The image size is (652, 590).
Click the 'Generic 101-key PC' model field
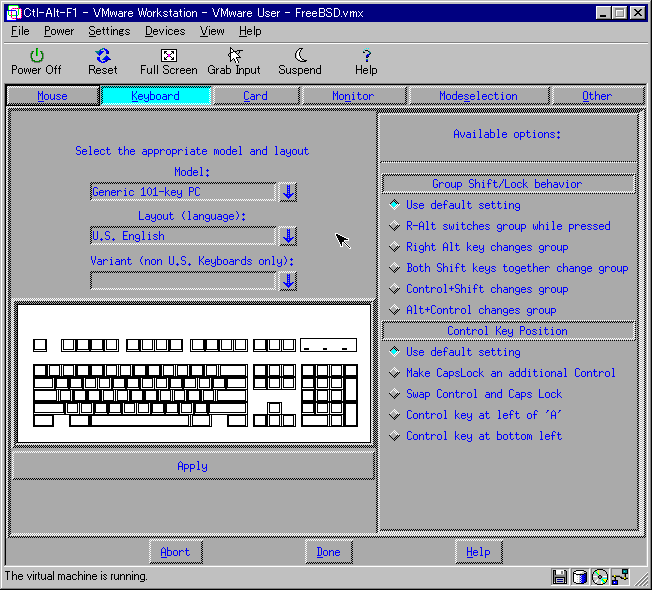point(183,192)
